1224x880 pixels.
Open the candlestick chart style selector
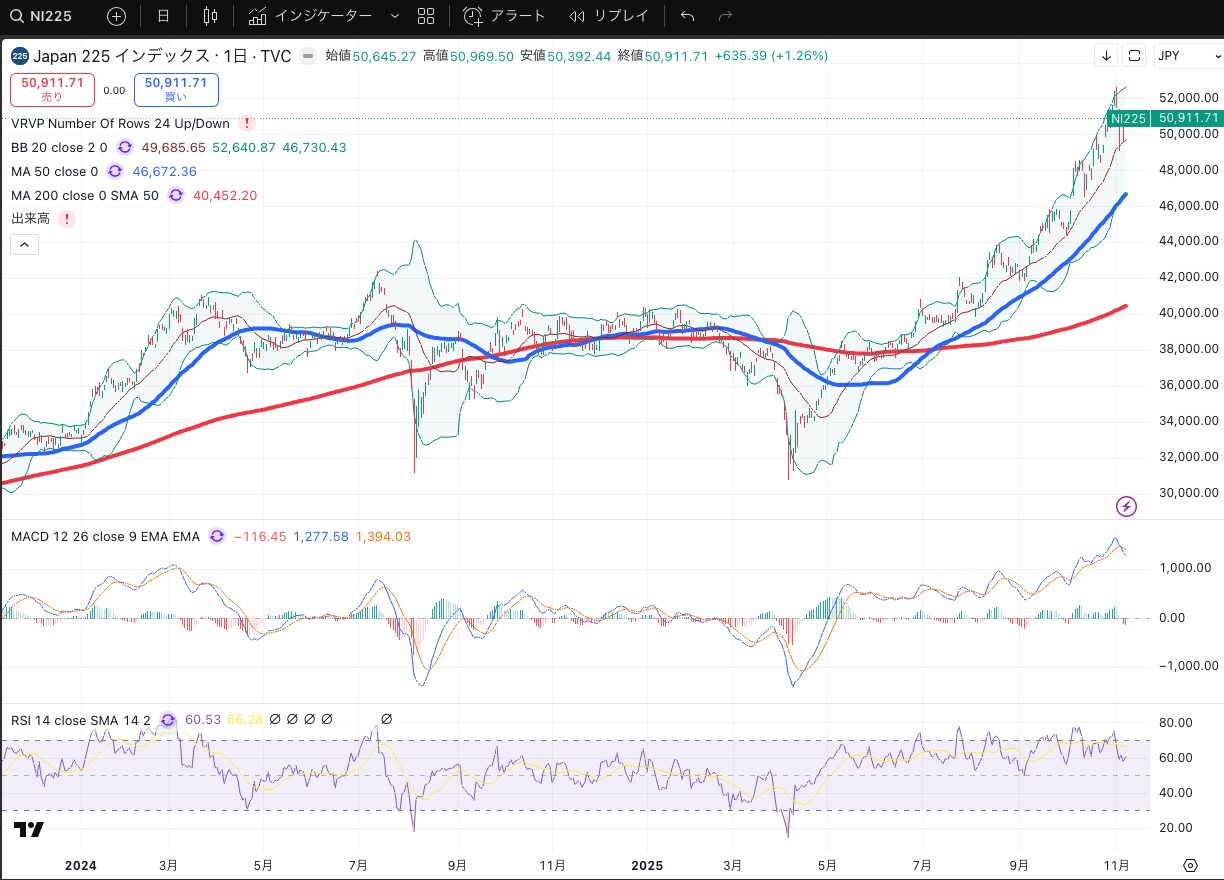[210, 16]
